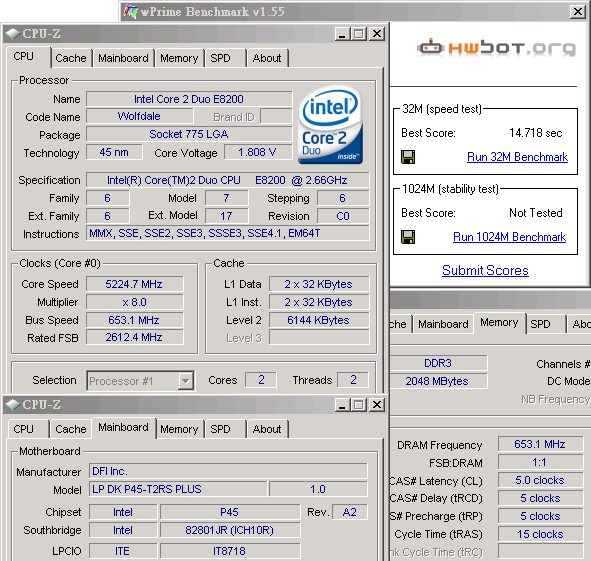Viewport: 591px width, 561px height.
Task: Minimize the top CPU-Z window
Action: coord(342,34)
